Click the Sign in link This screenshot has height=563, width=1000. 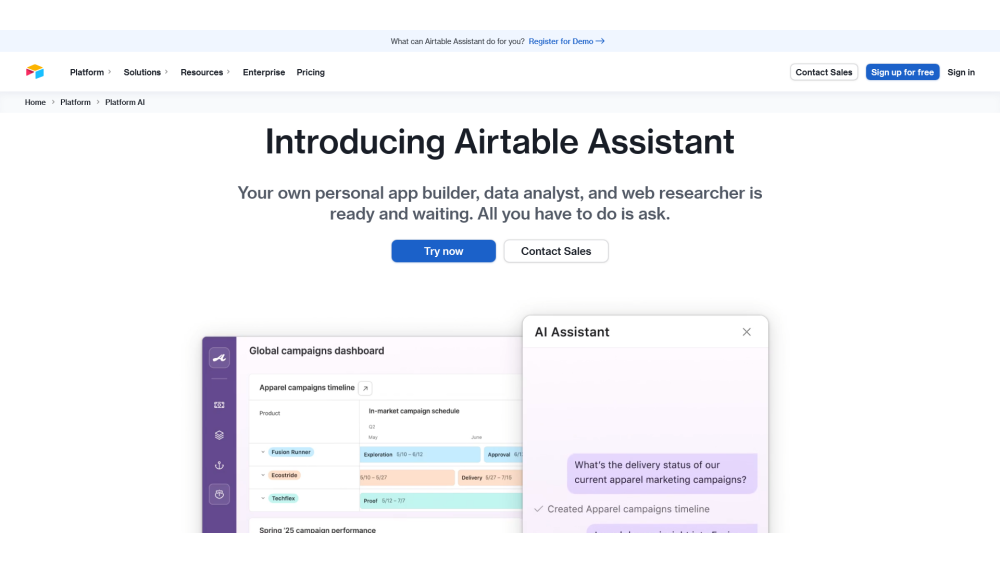[960, 72]
